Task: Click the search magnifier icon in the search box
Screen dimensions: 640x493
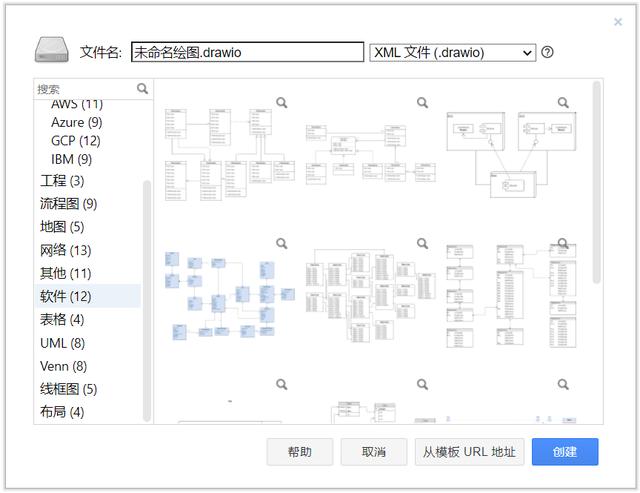Action: click(x=143, y=89)
